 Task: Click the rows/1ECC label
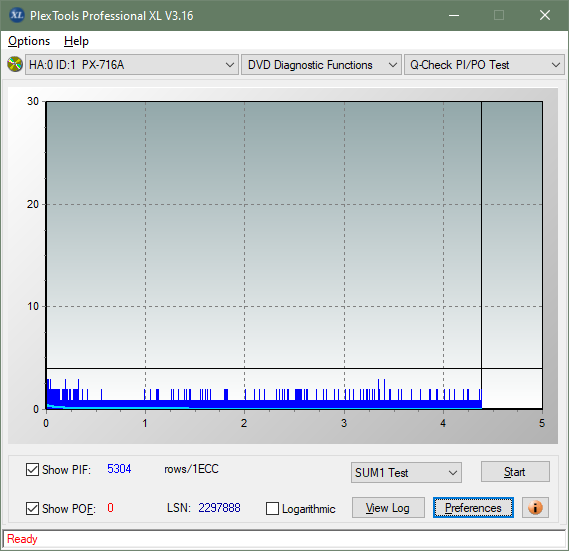pyautogui.click(x=191, y=469)
